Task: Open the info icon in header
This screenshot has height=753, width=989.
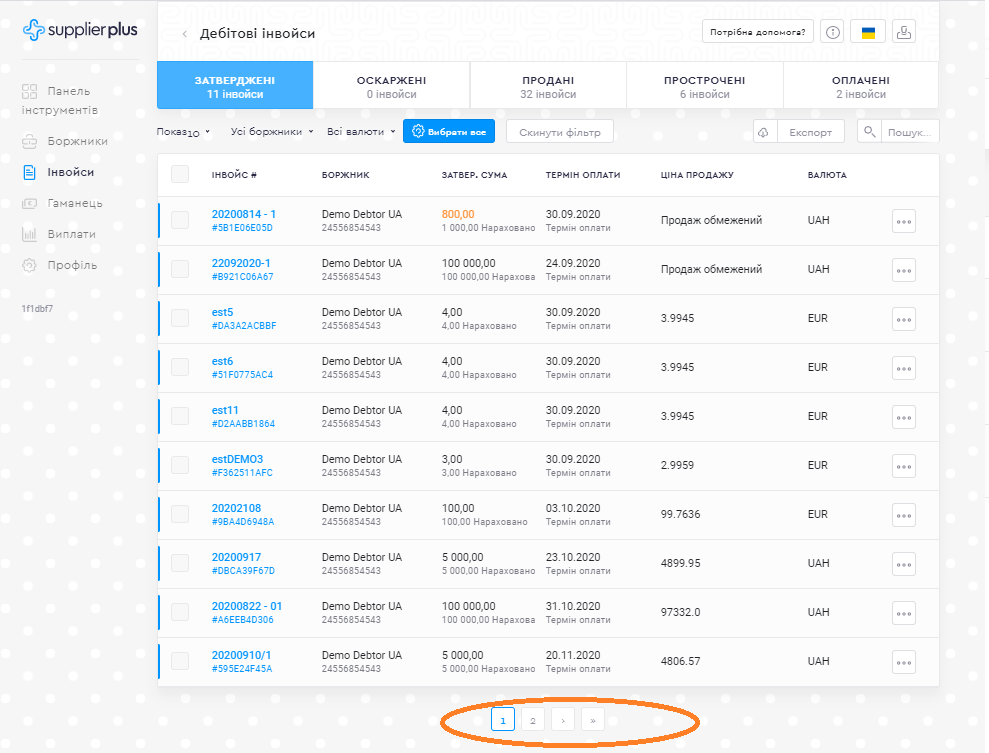Action: pyautogui.click(x=831, y=32)
